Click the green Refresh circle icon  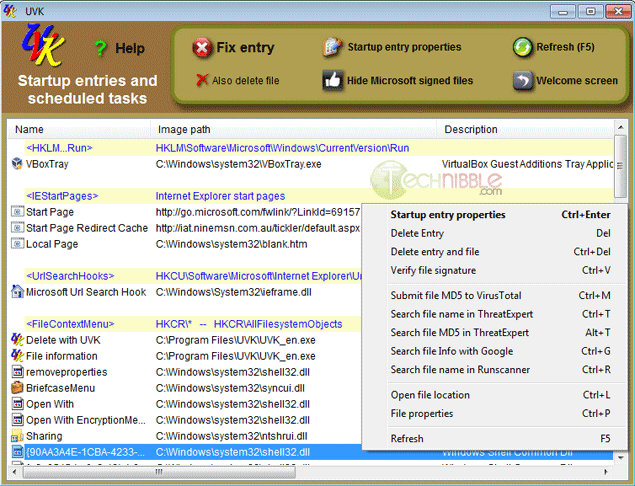(522, 47)
